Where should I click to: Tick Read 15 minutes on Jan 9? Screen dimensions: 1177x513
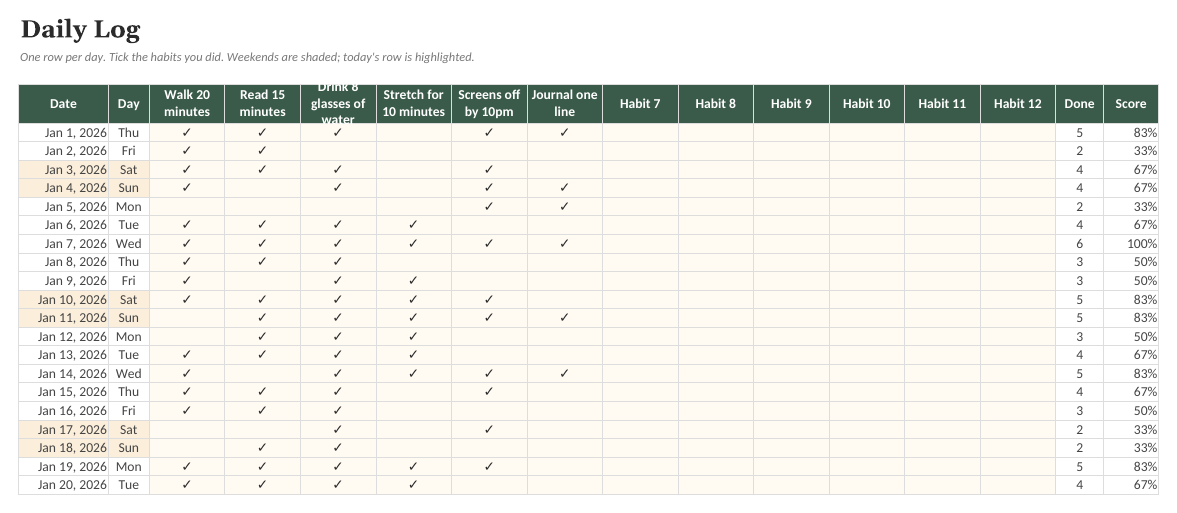point(262,281)
